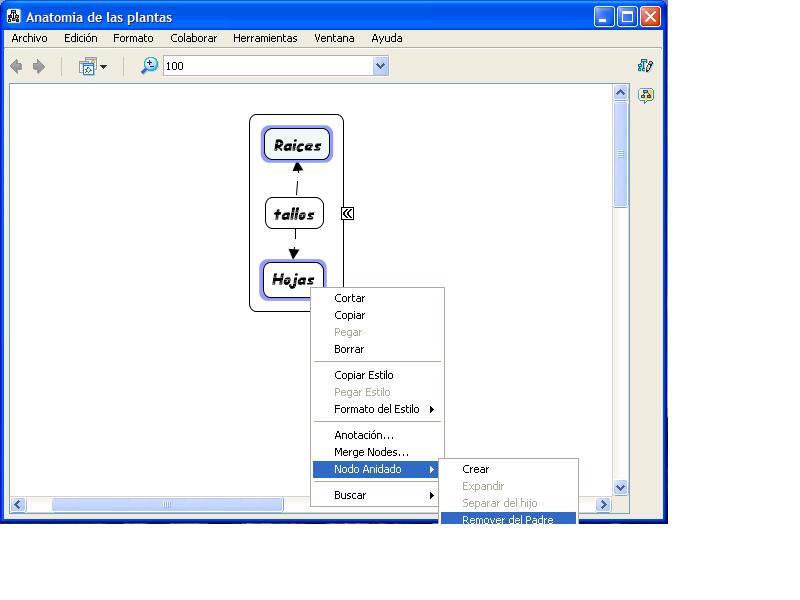Open the Archivo menu
This screenshot has height=600, width=800.
pos(30,38)
